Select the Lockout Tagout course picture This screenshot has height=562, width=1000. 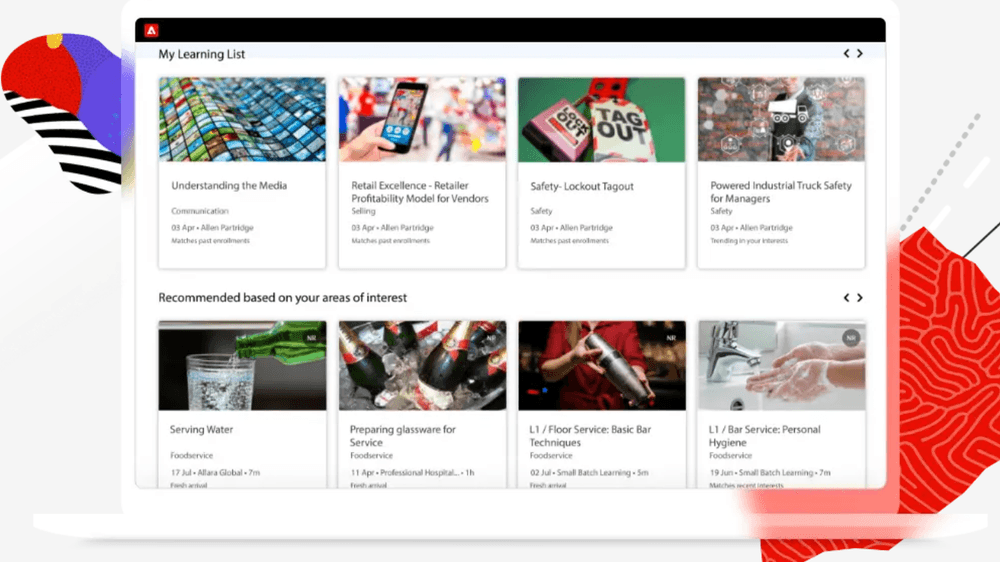pos(601,120)
